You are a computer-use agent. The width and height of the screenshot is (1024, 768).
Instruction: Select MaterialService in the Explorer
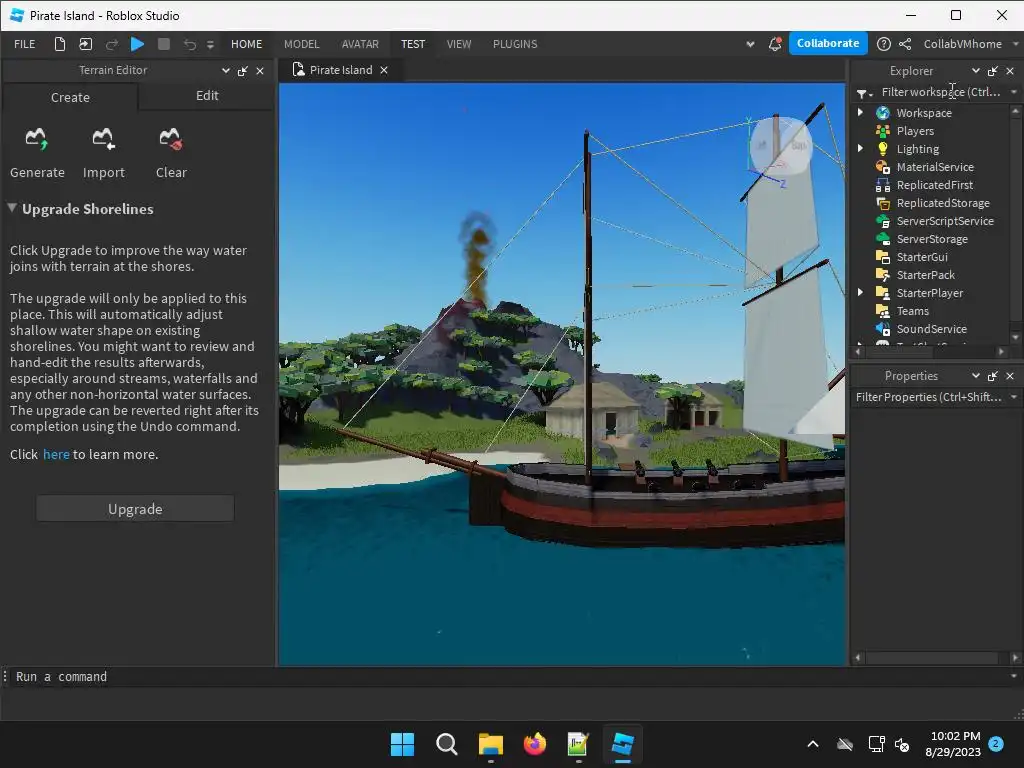click(934, 167)
